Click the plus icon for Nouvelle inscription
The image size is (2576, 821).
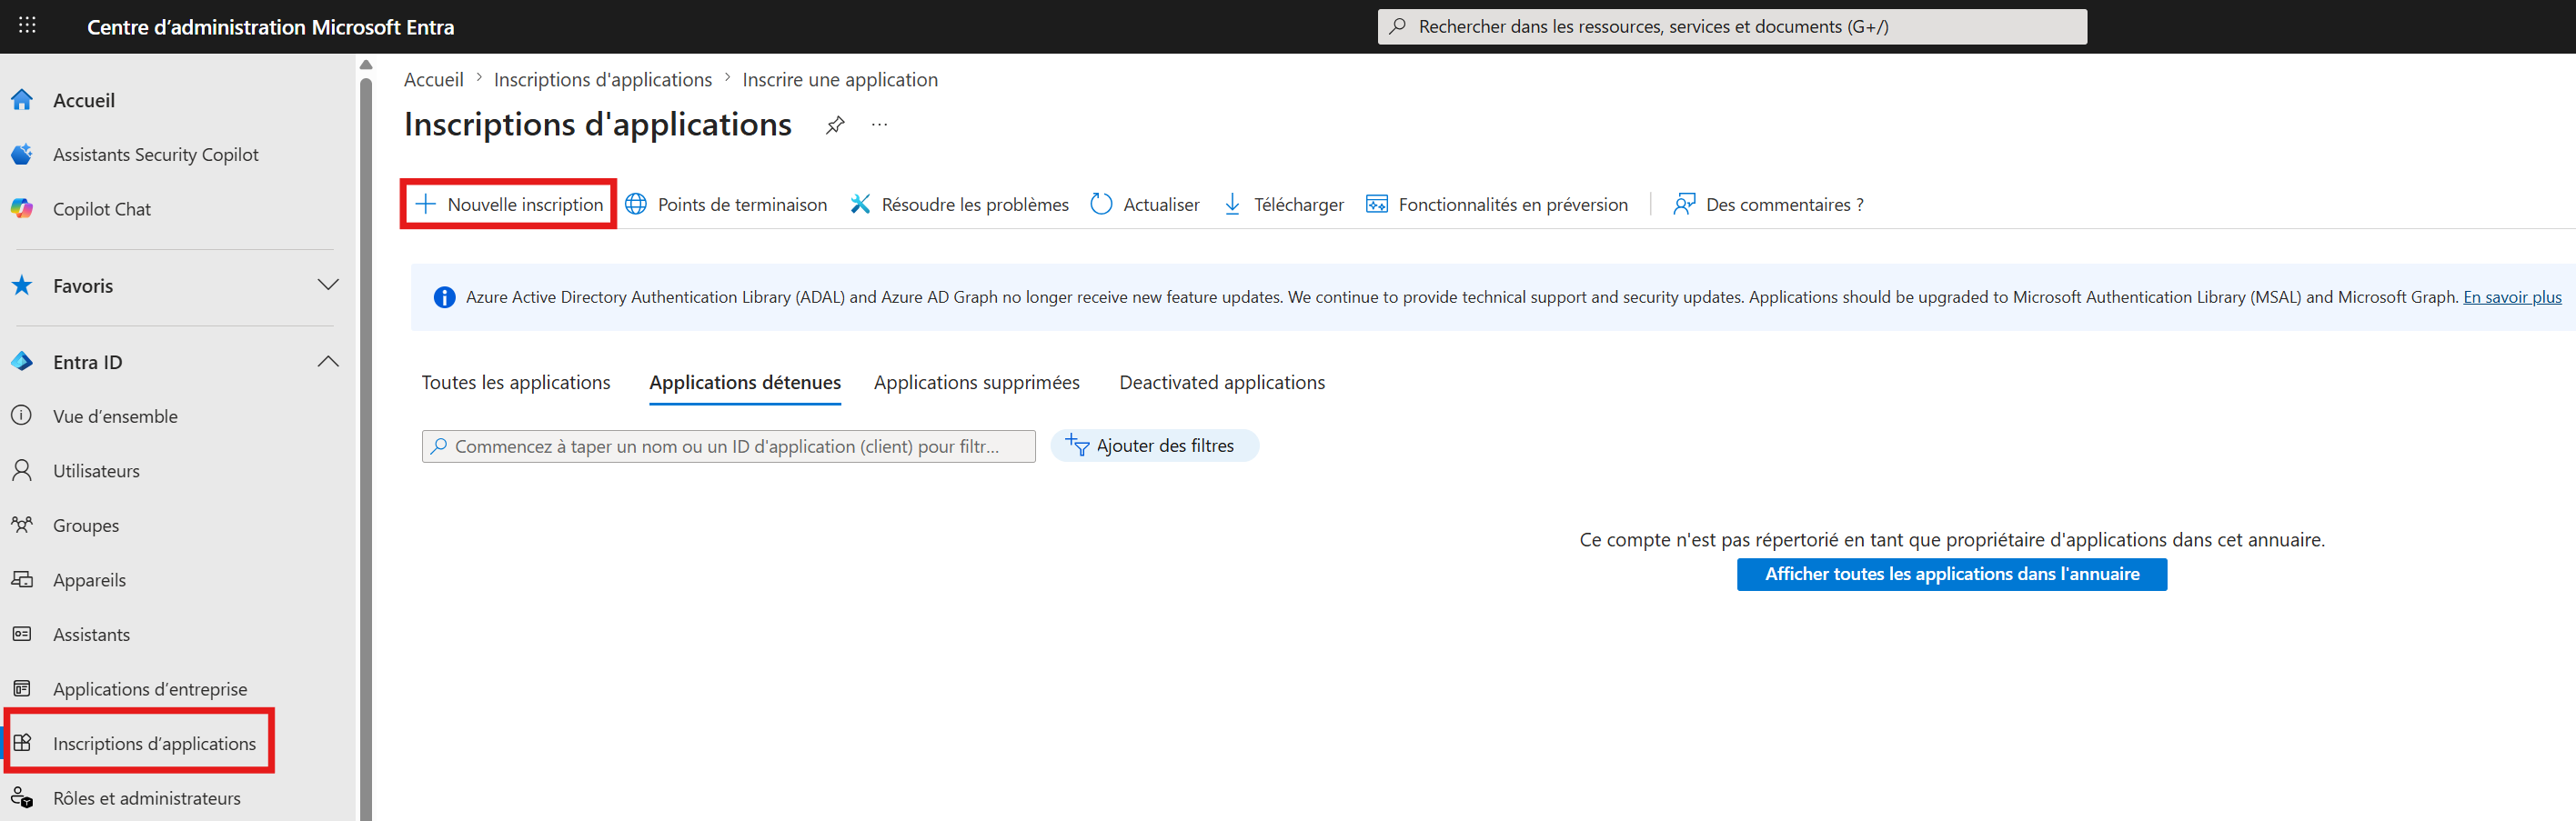(426, 204)
